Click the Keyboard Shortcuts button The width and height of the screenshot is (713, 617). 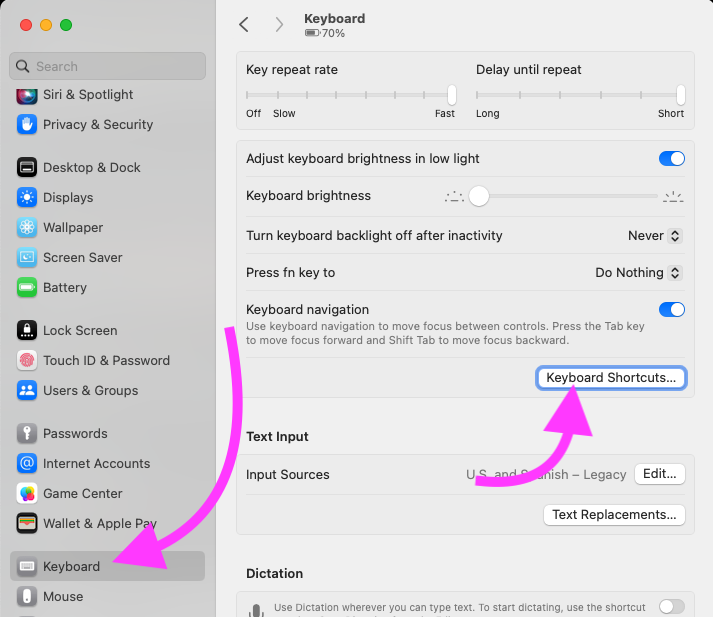611,378
